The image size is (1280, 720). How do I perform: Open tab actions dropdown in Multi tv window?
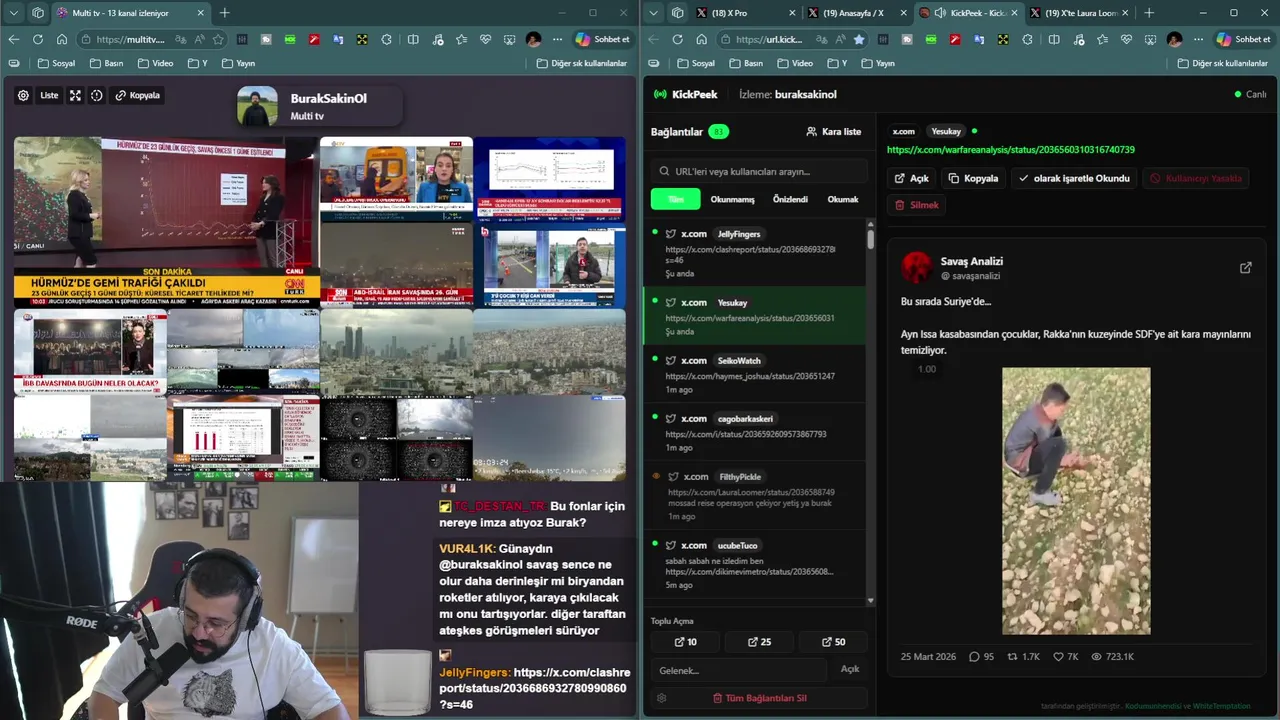(x=14, y=13)
